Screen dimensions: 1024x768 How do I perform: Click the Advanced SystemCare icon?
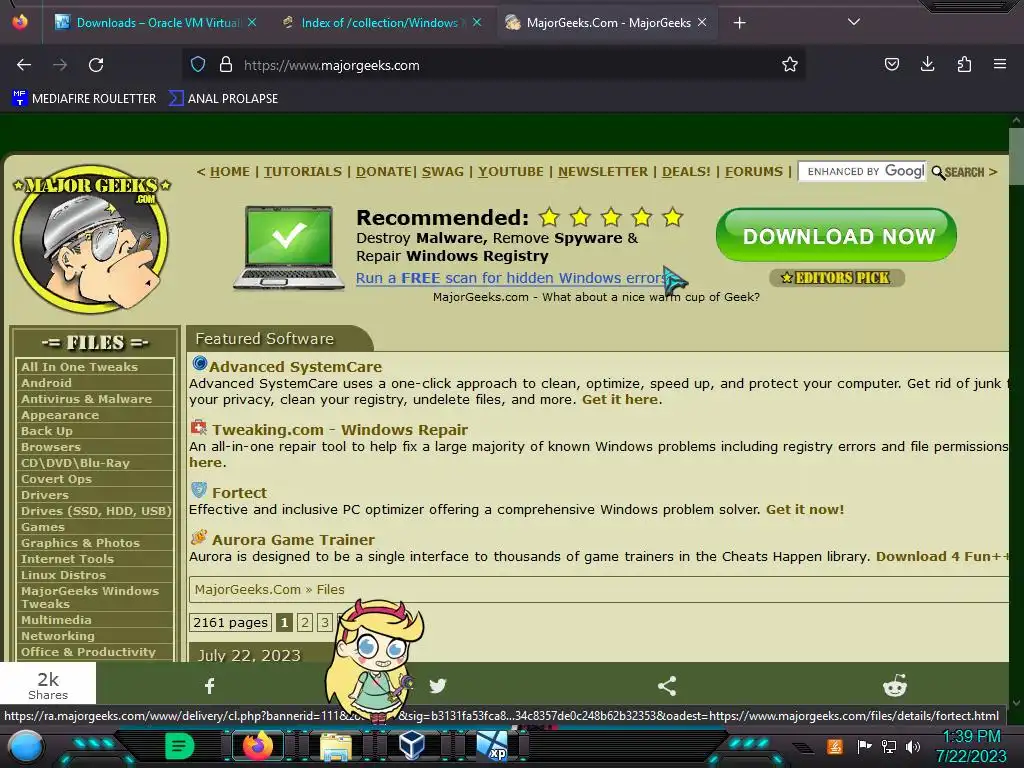[199, 364]
